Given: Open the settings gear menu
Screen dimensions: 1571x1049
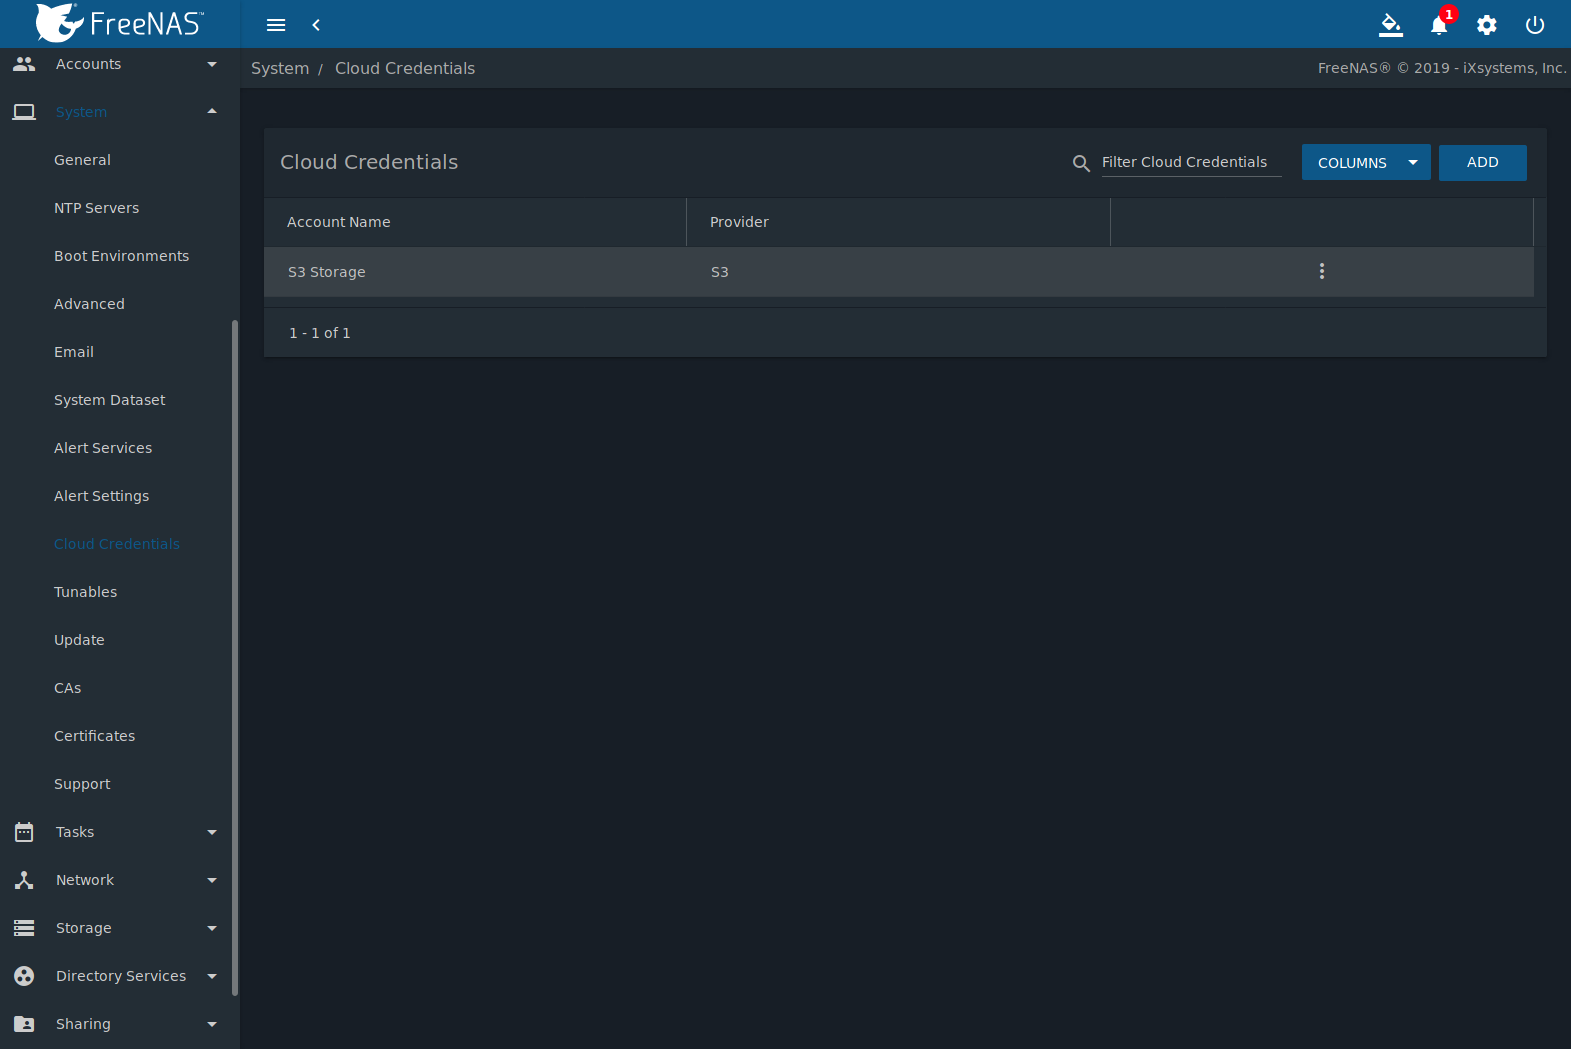Looking at the screenshot, I should [x=1487, y=25].
